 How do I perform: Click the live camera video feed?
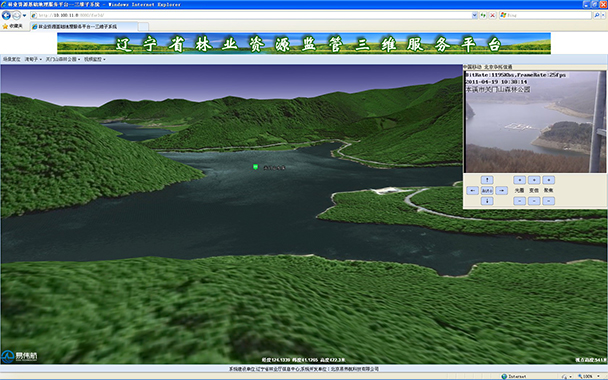click(535, 121)
